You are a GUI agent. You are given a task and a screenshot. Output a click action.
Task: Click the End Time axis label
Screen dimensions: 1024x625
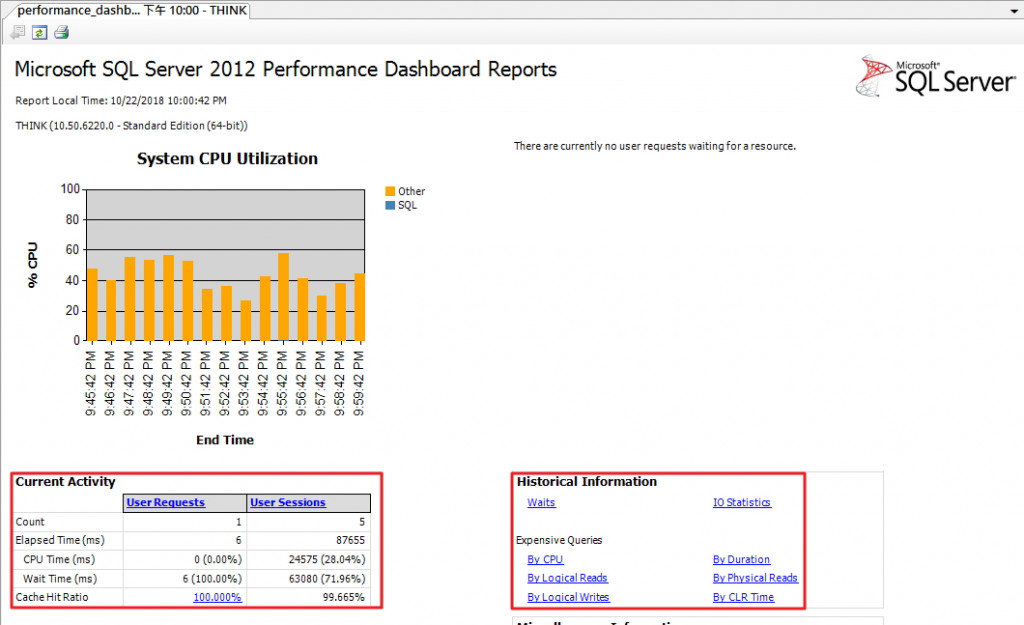coord(225,440)
